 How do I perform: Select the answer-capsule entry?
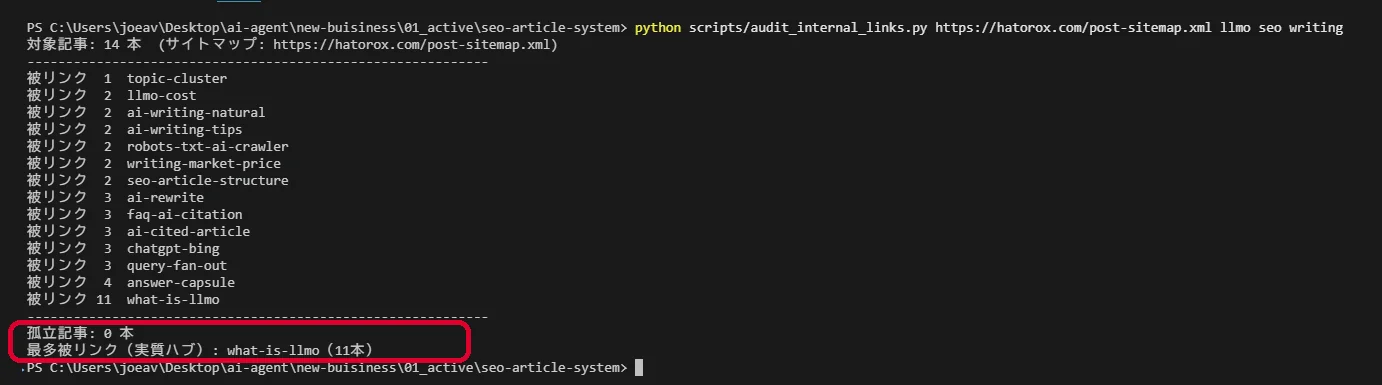[181, 283]
